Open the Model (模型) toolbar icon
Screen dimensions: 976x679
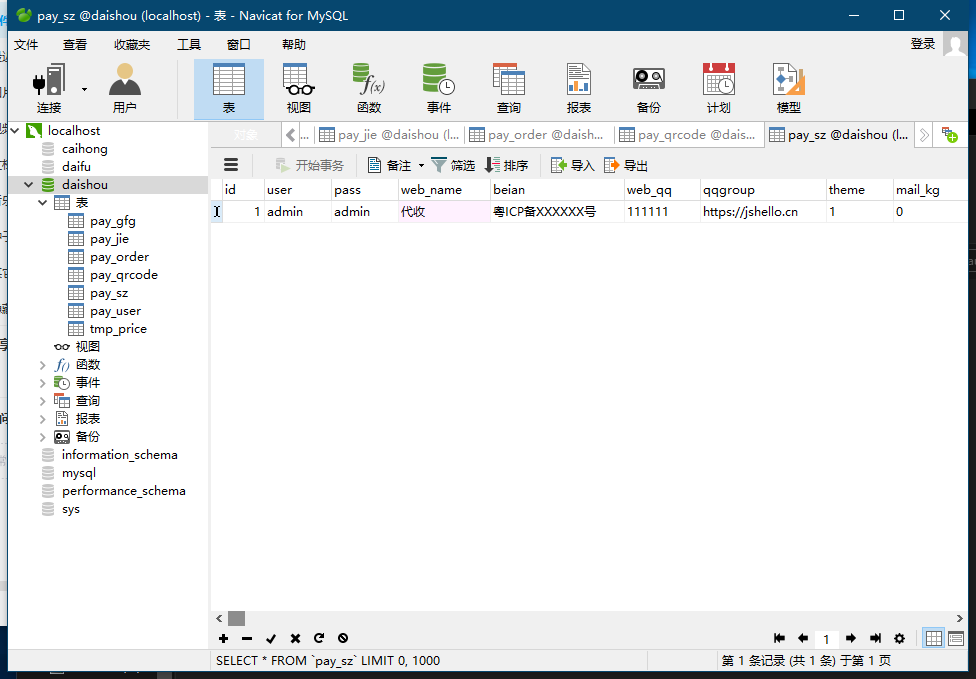pos(788,88)
